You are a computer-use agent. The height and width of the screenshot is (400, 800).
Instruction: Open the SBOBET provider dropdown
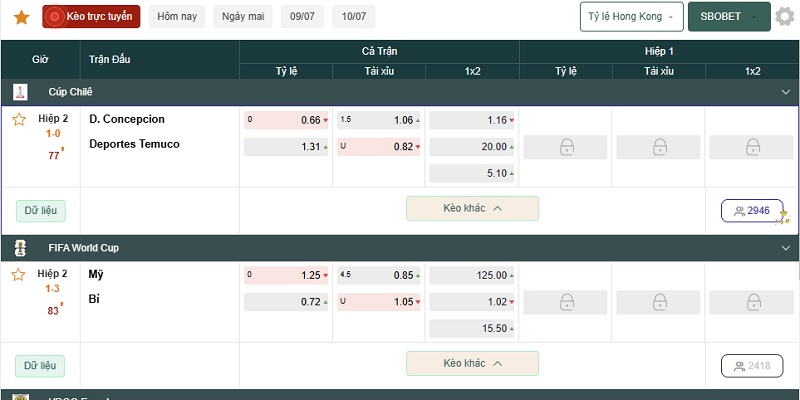(x=729, y=17)
